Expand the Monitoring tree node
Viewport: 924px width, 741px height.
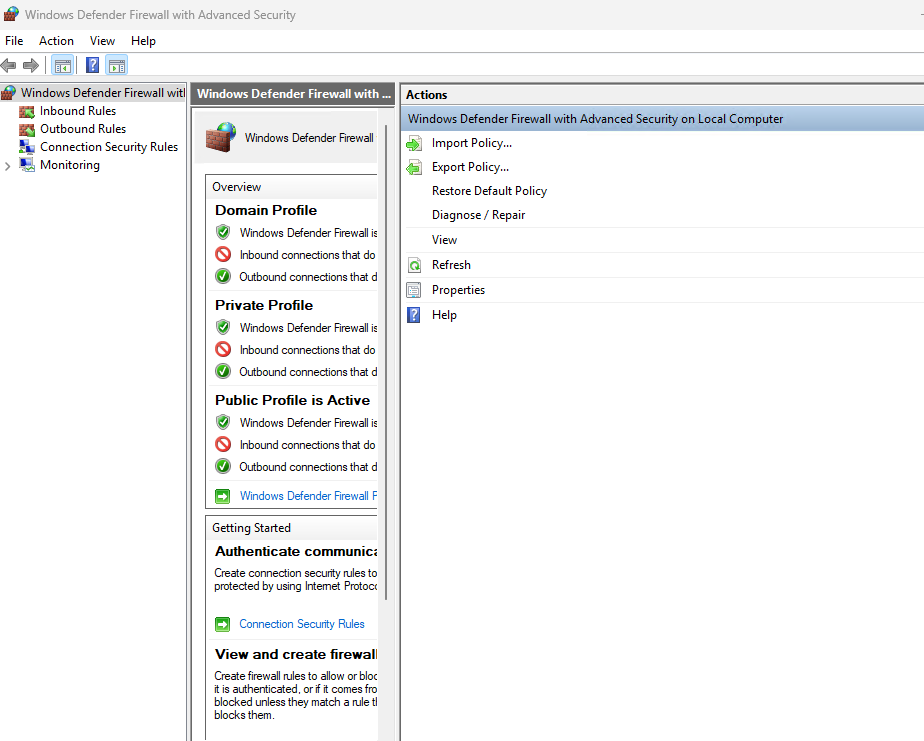point(8,166)
